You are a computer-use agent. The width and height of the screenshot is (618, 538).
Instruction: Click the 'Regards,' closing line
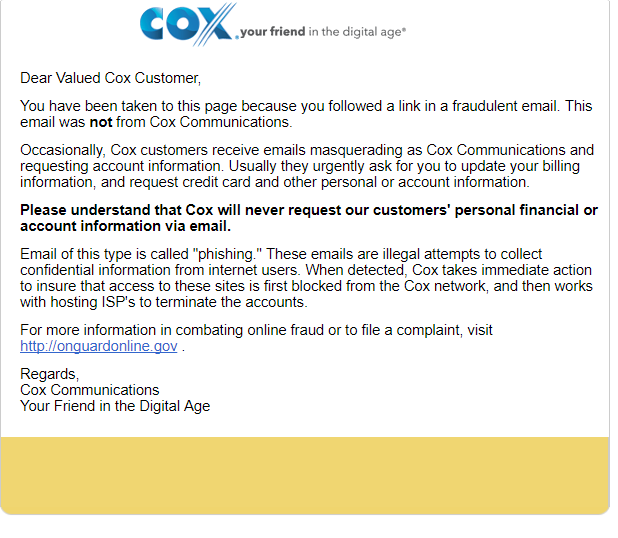(x=49, y=374)
